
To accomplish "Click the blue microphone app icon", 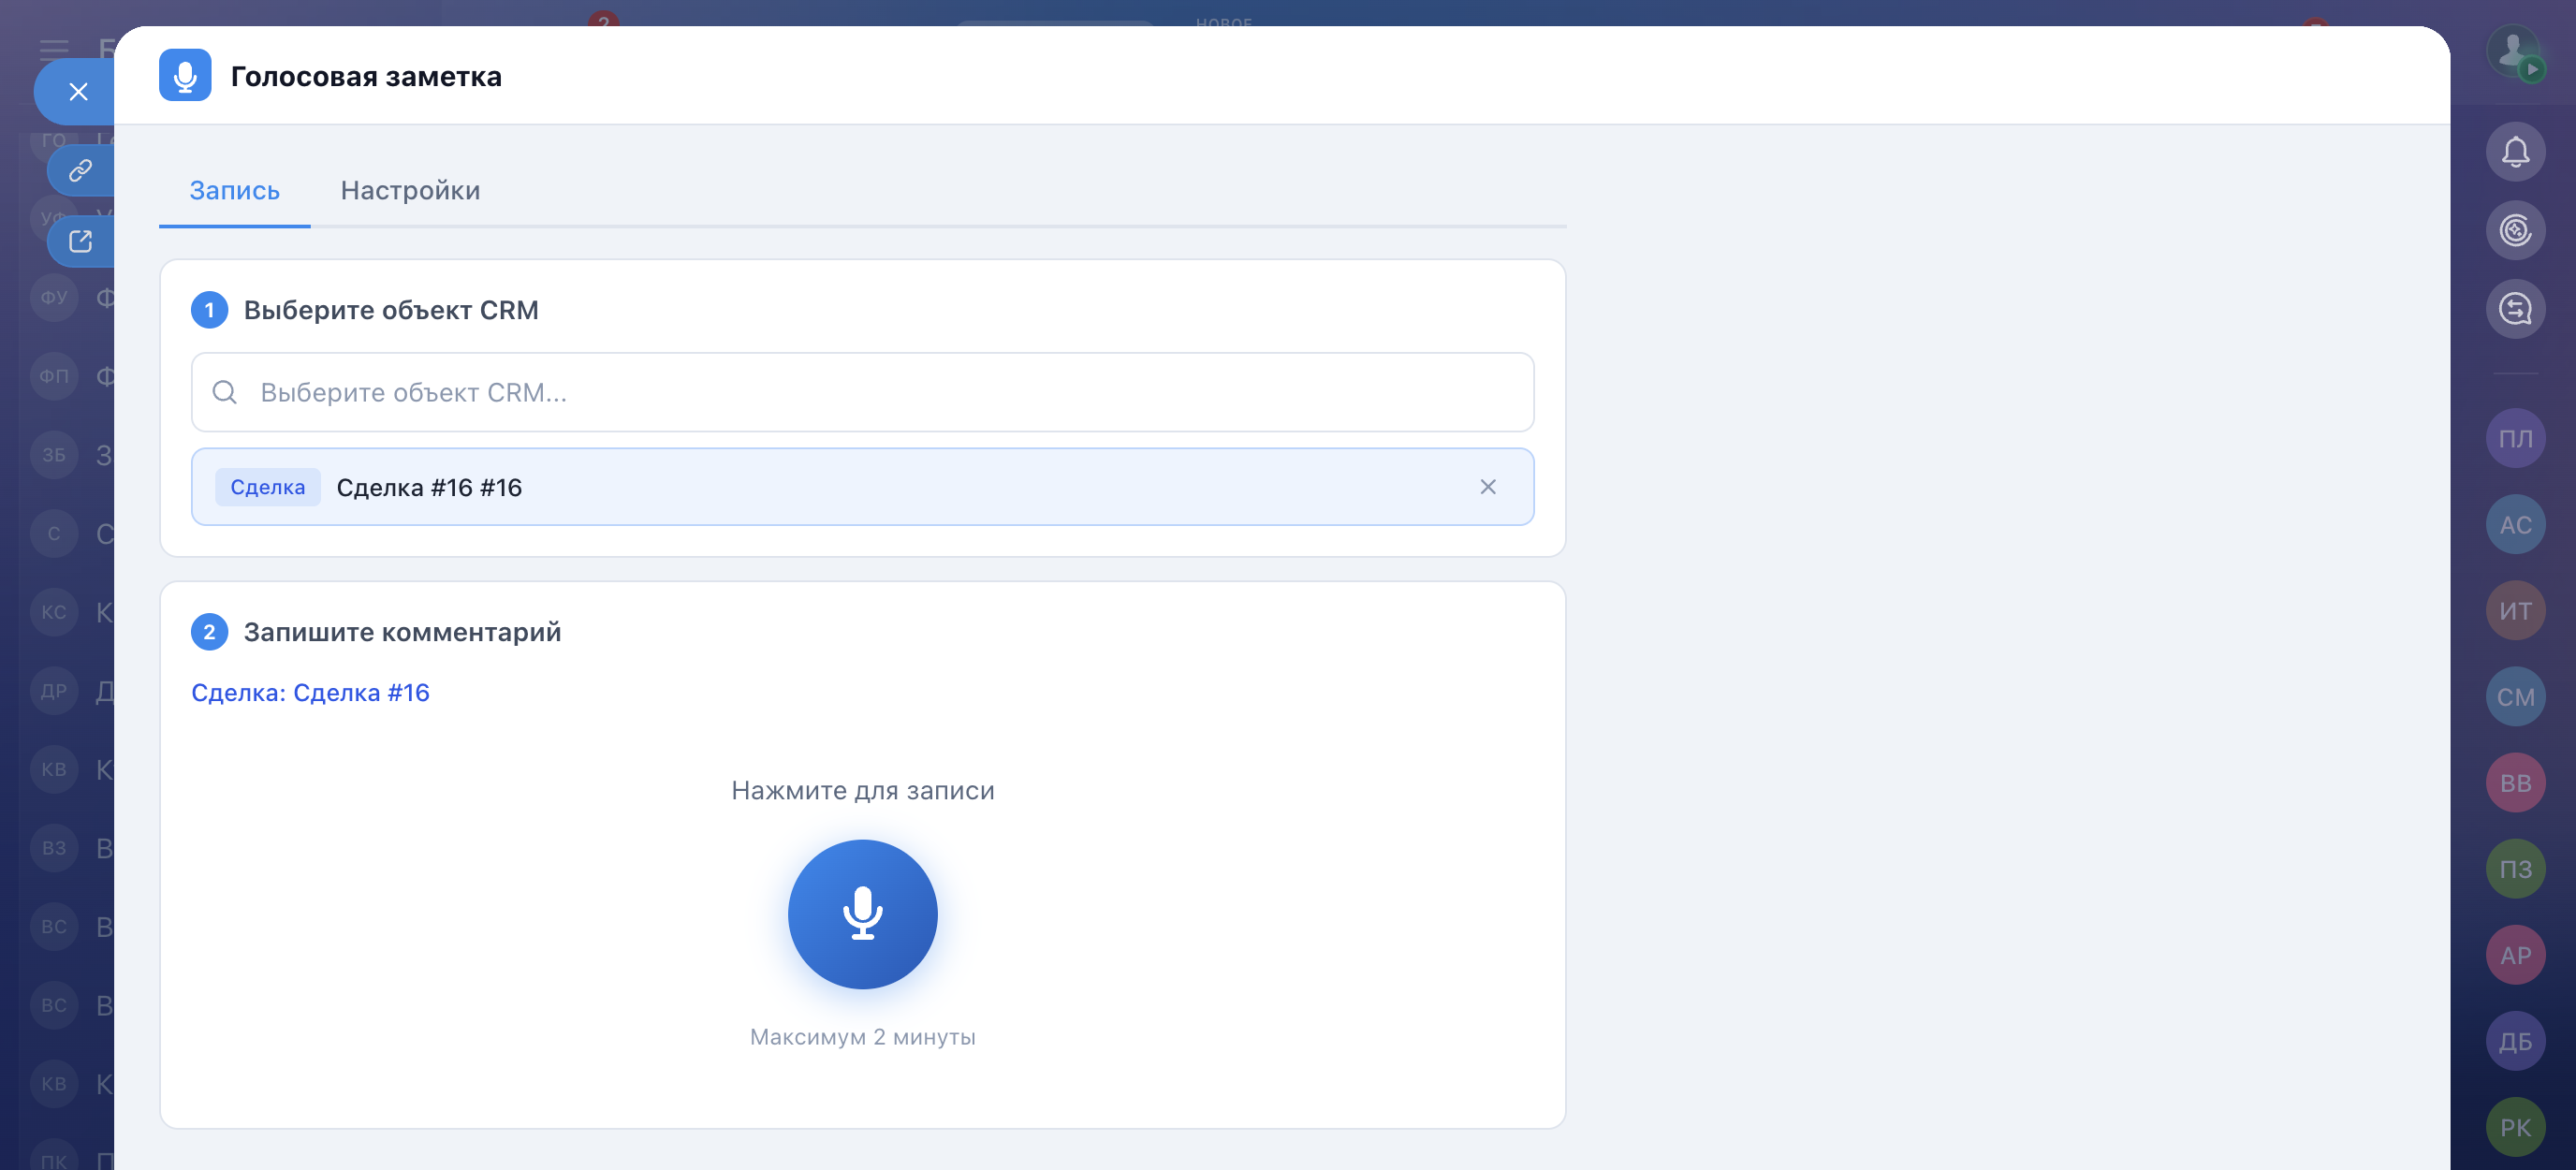I will point(185,76).
